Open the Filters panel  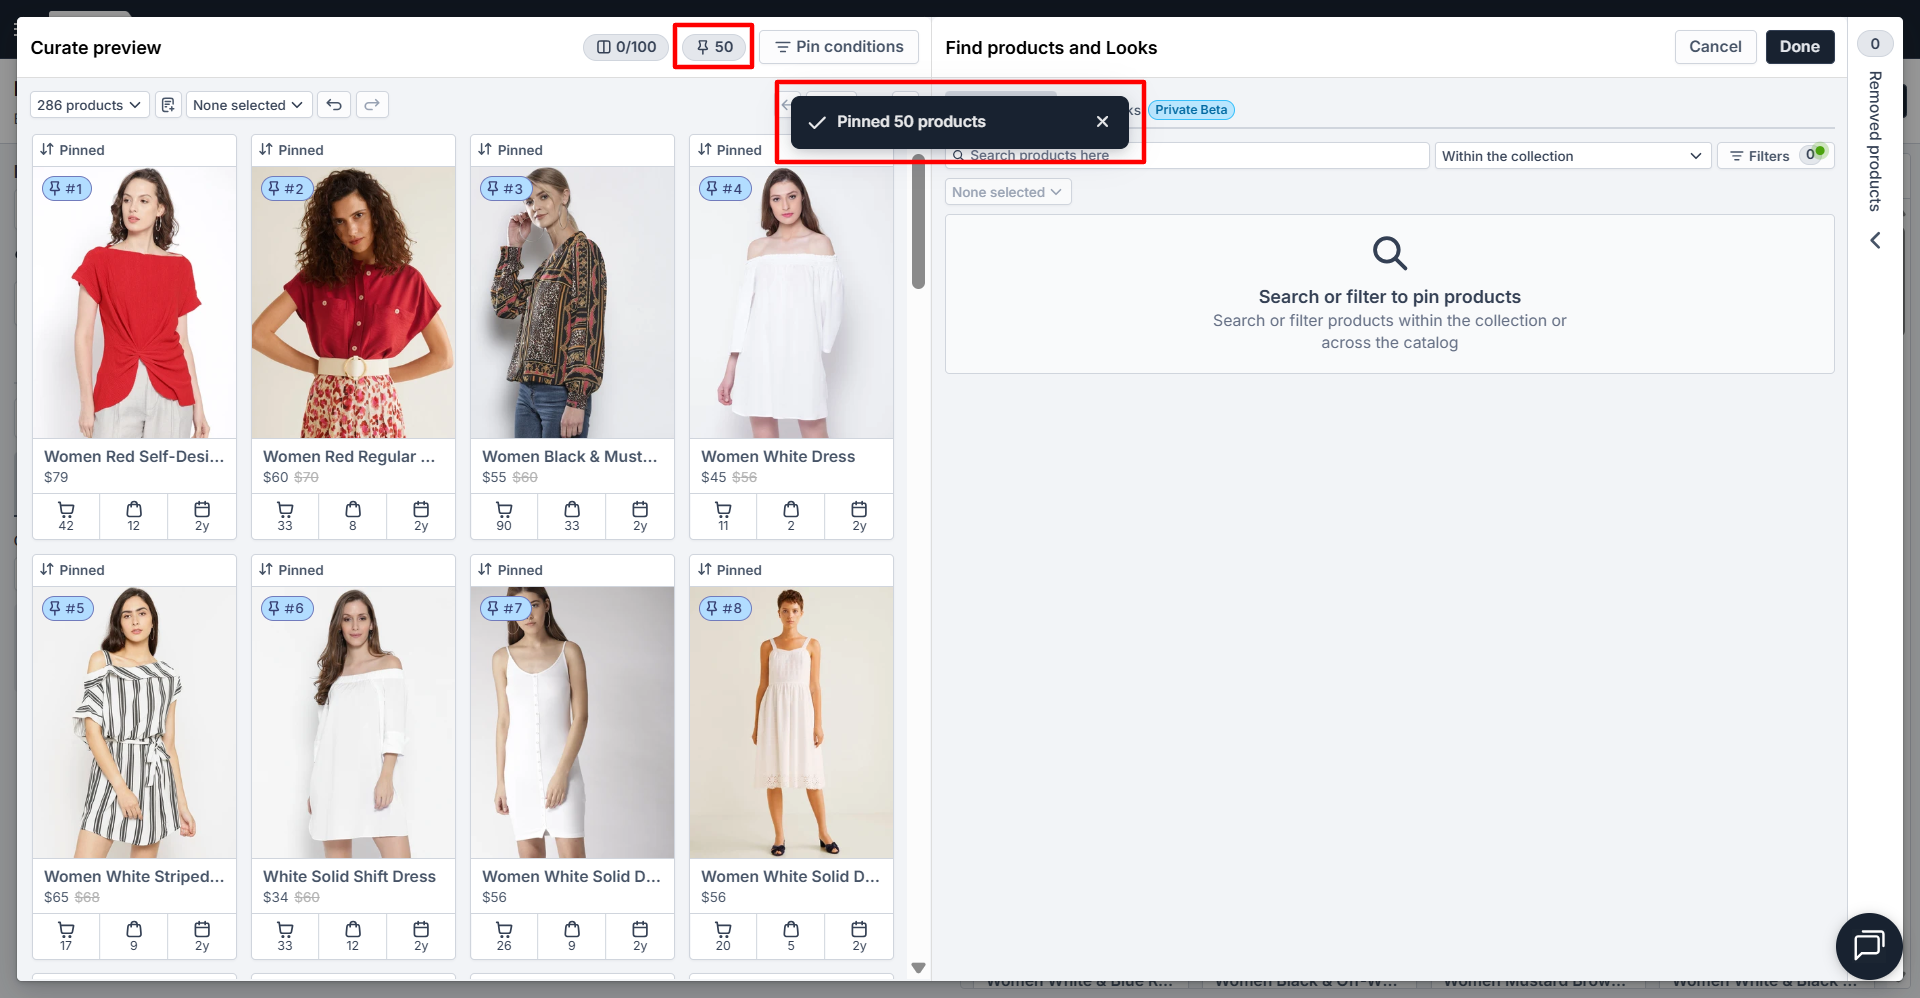coord(1775,156)
